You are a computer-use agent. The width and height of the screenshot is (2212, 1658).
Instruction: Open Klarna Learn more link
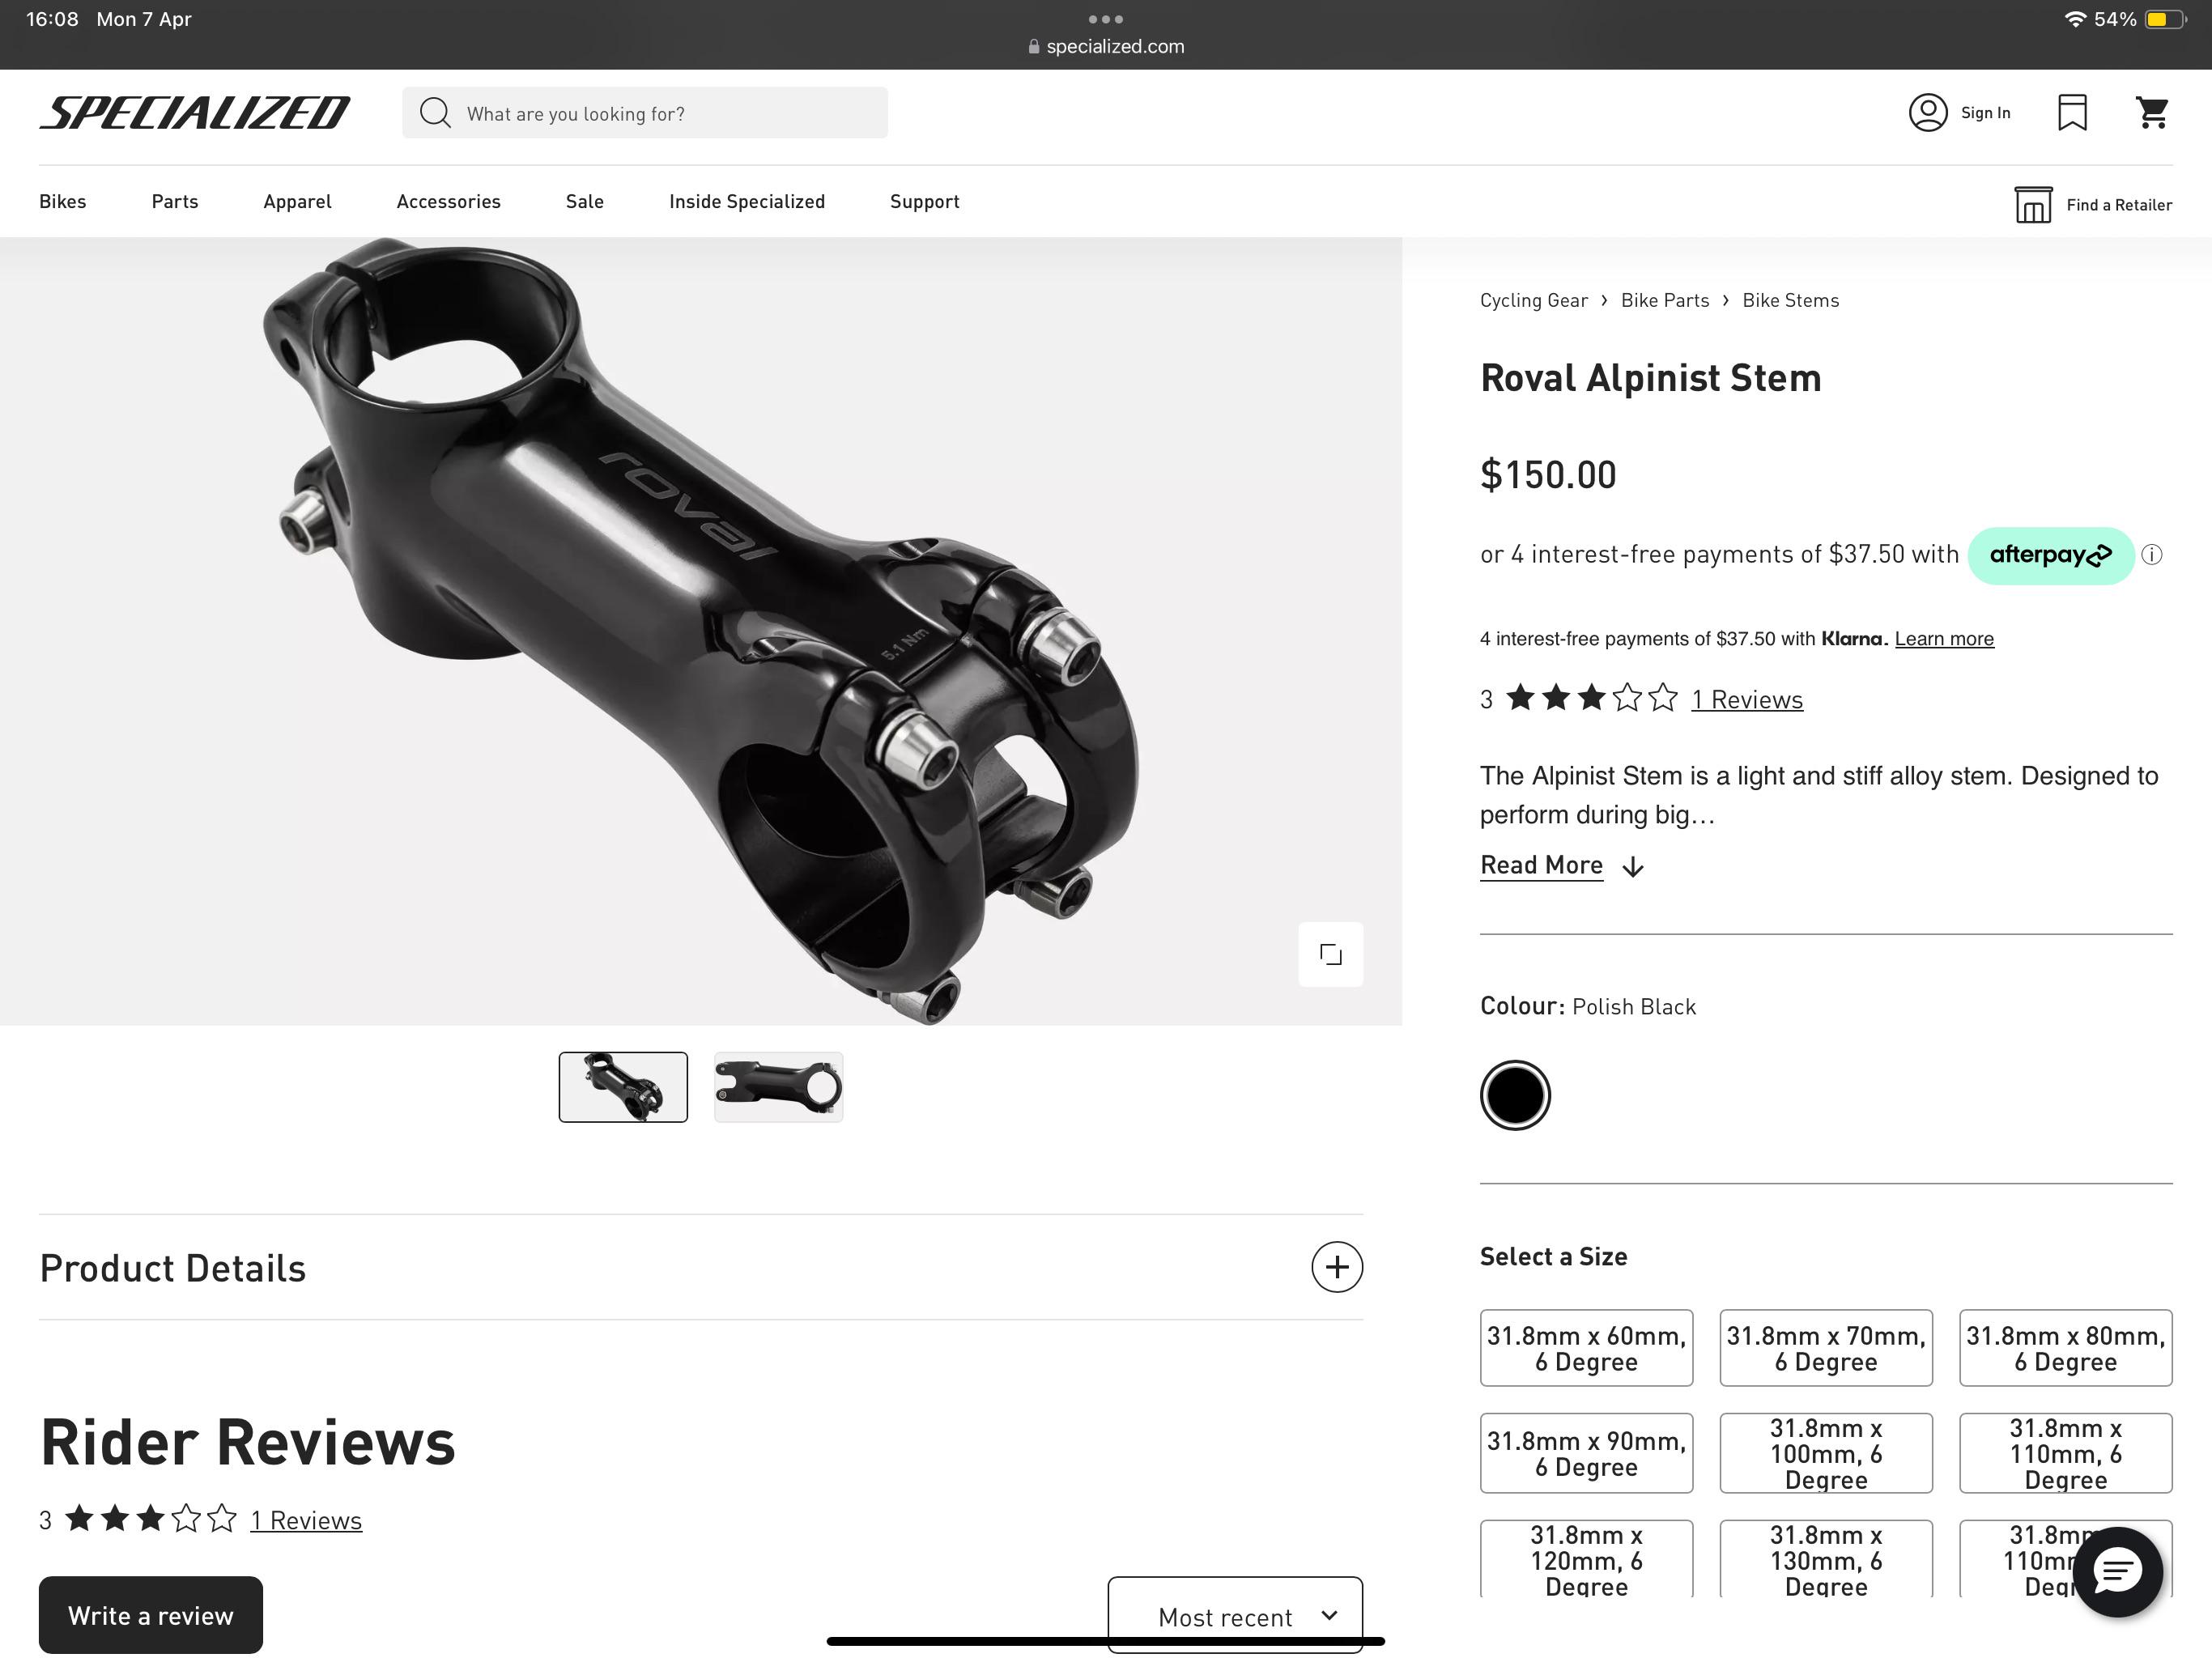pyautogui.click(x=1943, y=639)
